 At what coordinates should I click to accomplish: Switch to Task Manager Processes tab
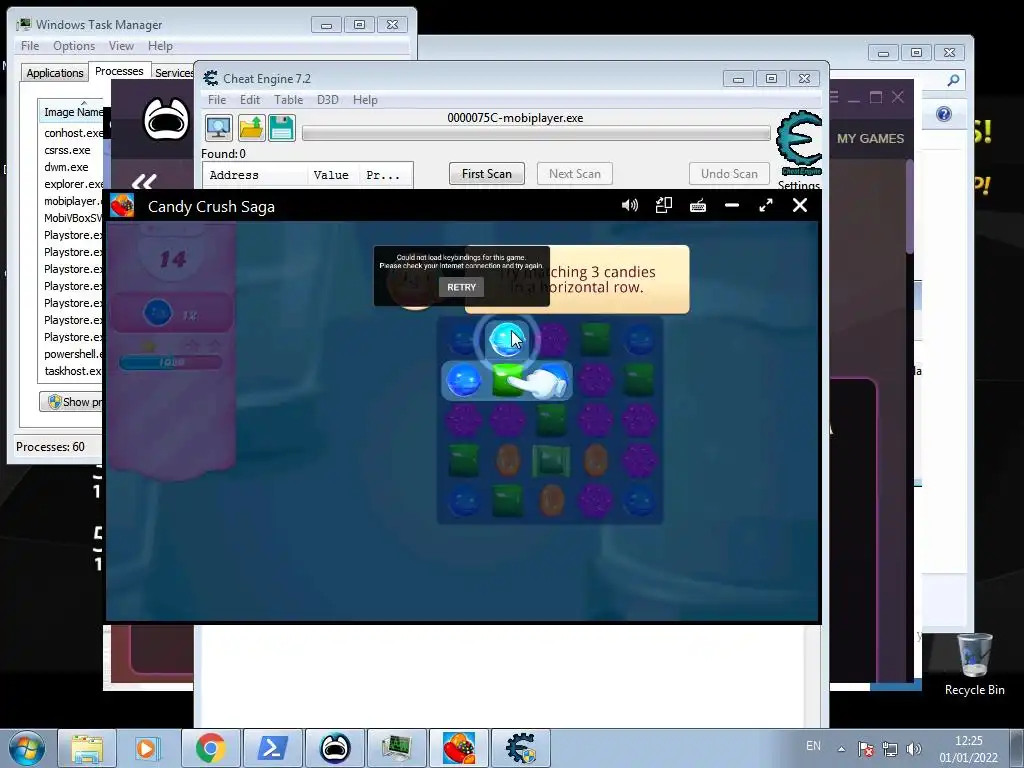119,71
